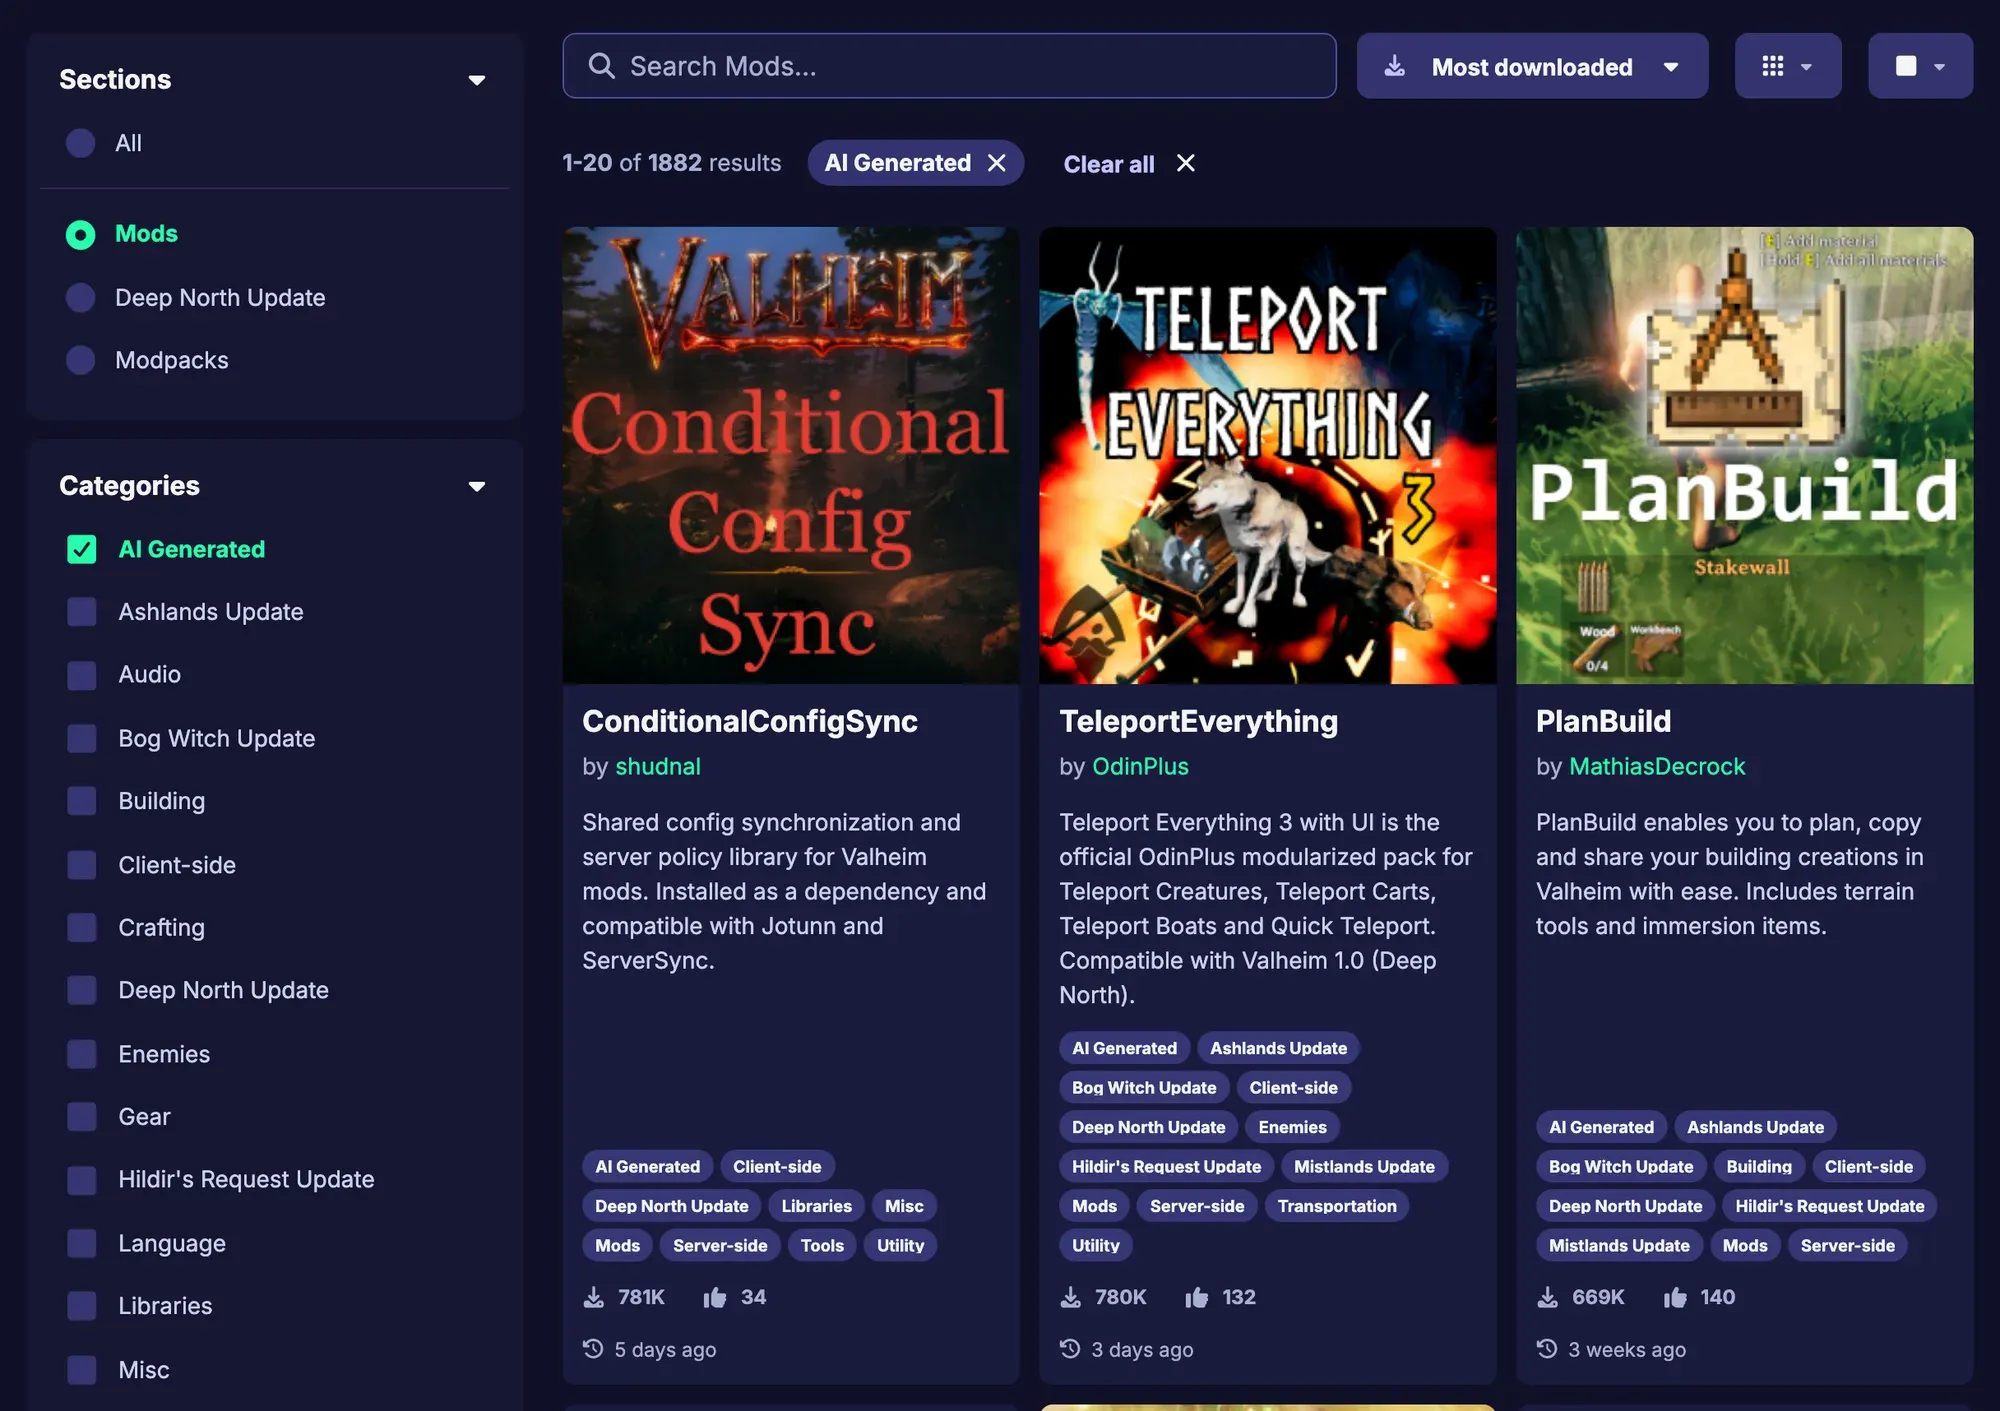Uncheck the AI Generated category
The image size is (2000, 1411).
click(82, 549)
